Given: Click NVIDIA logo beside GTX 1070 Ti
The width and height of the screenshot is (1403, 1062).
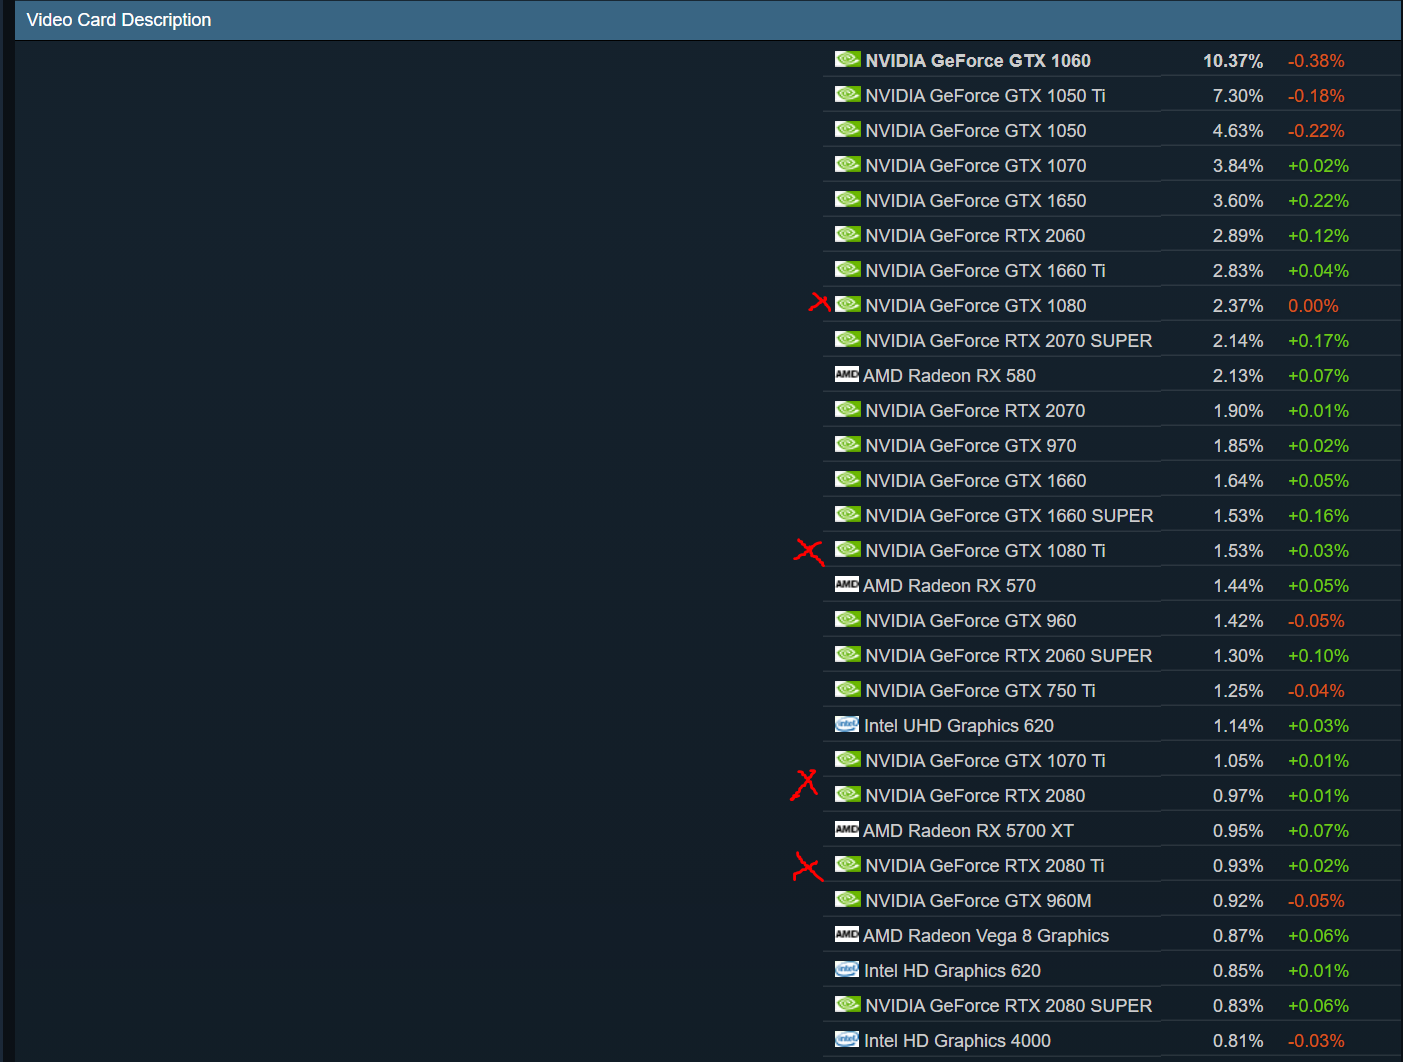Looking at the screenshot, I should 848,759.
